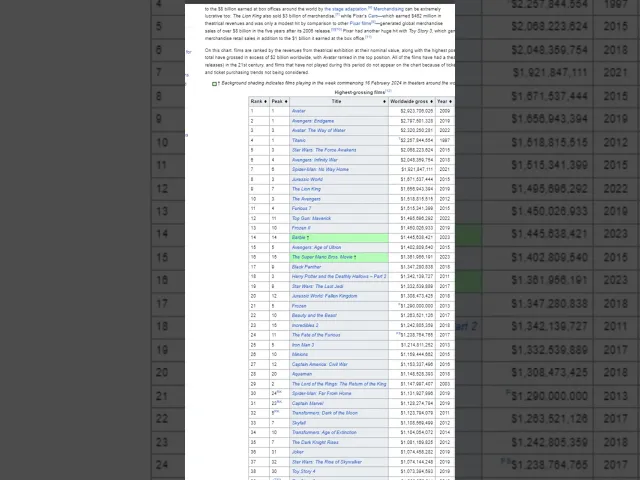Screen dimensions: 640x480
Task: Open the Incredibles 2 link
Action: (305, 325)
